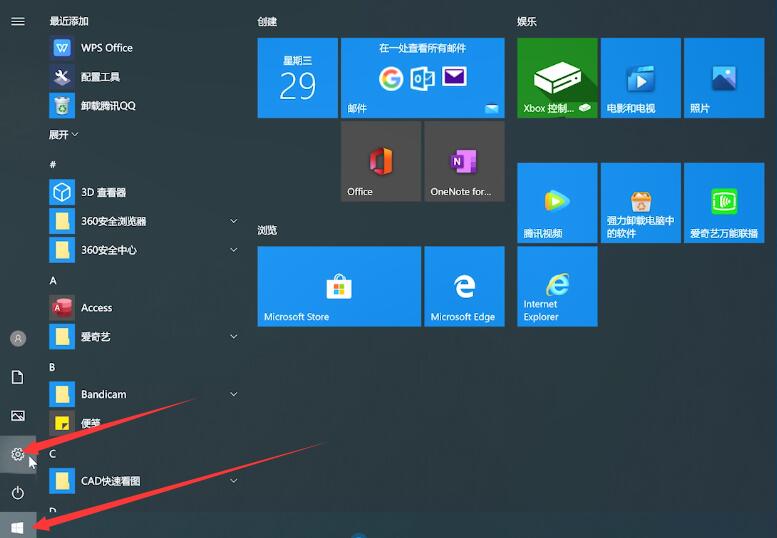Open the OneNote for... tile
Image resolution: width=777 pixels, height=538 pixels.
click(x=464, y=161)
